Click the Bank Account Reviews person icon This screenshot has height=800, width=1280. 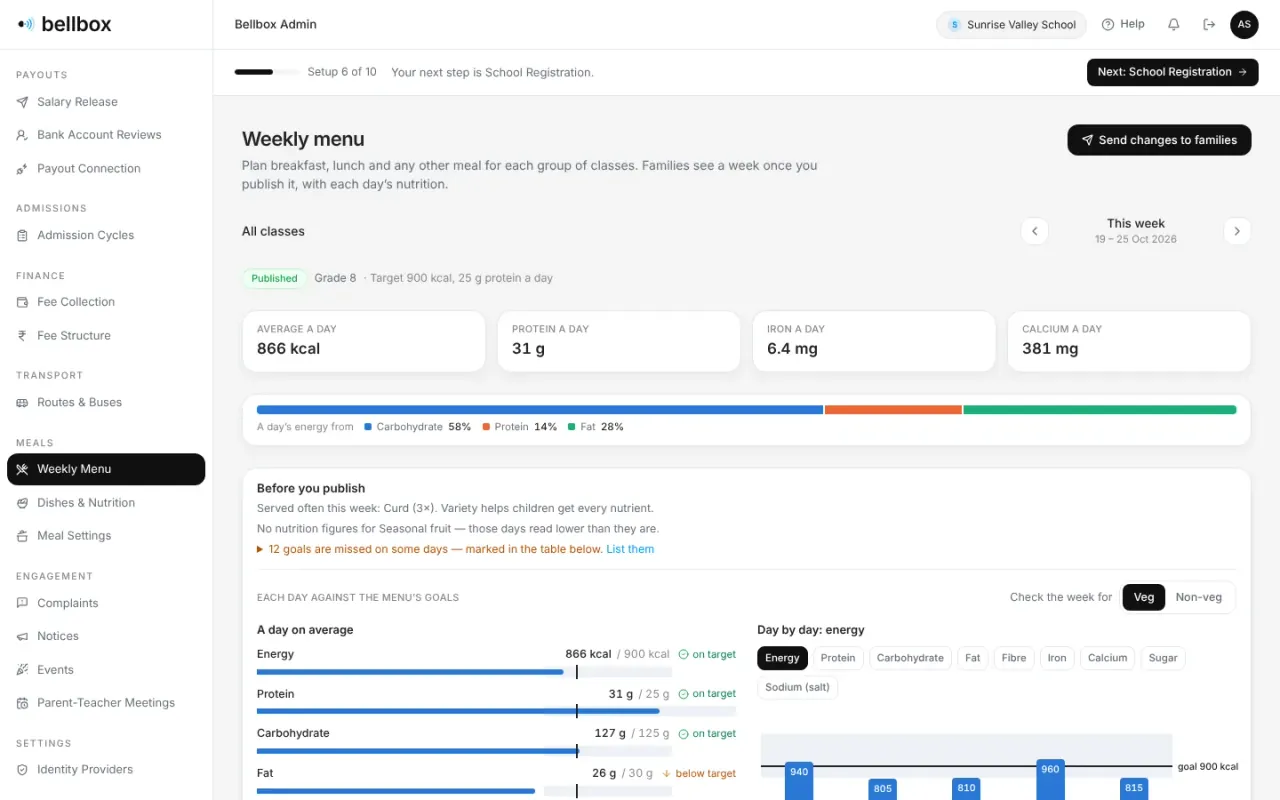pyautogui.click(x=22, y=135)
